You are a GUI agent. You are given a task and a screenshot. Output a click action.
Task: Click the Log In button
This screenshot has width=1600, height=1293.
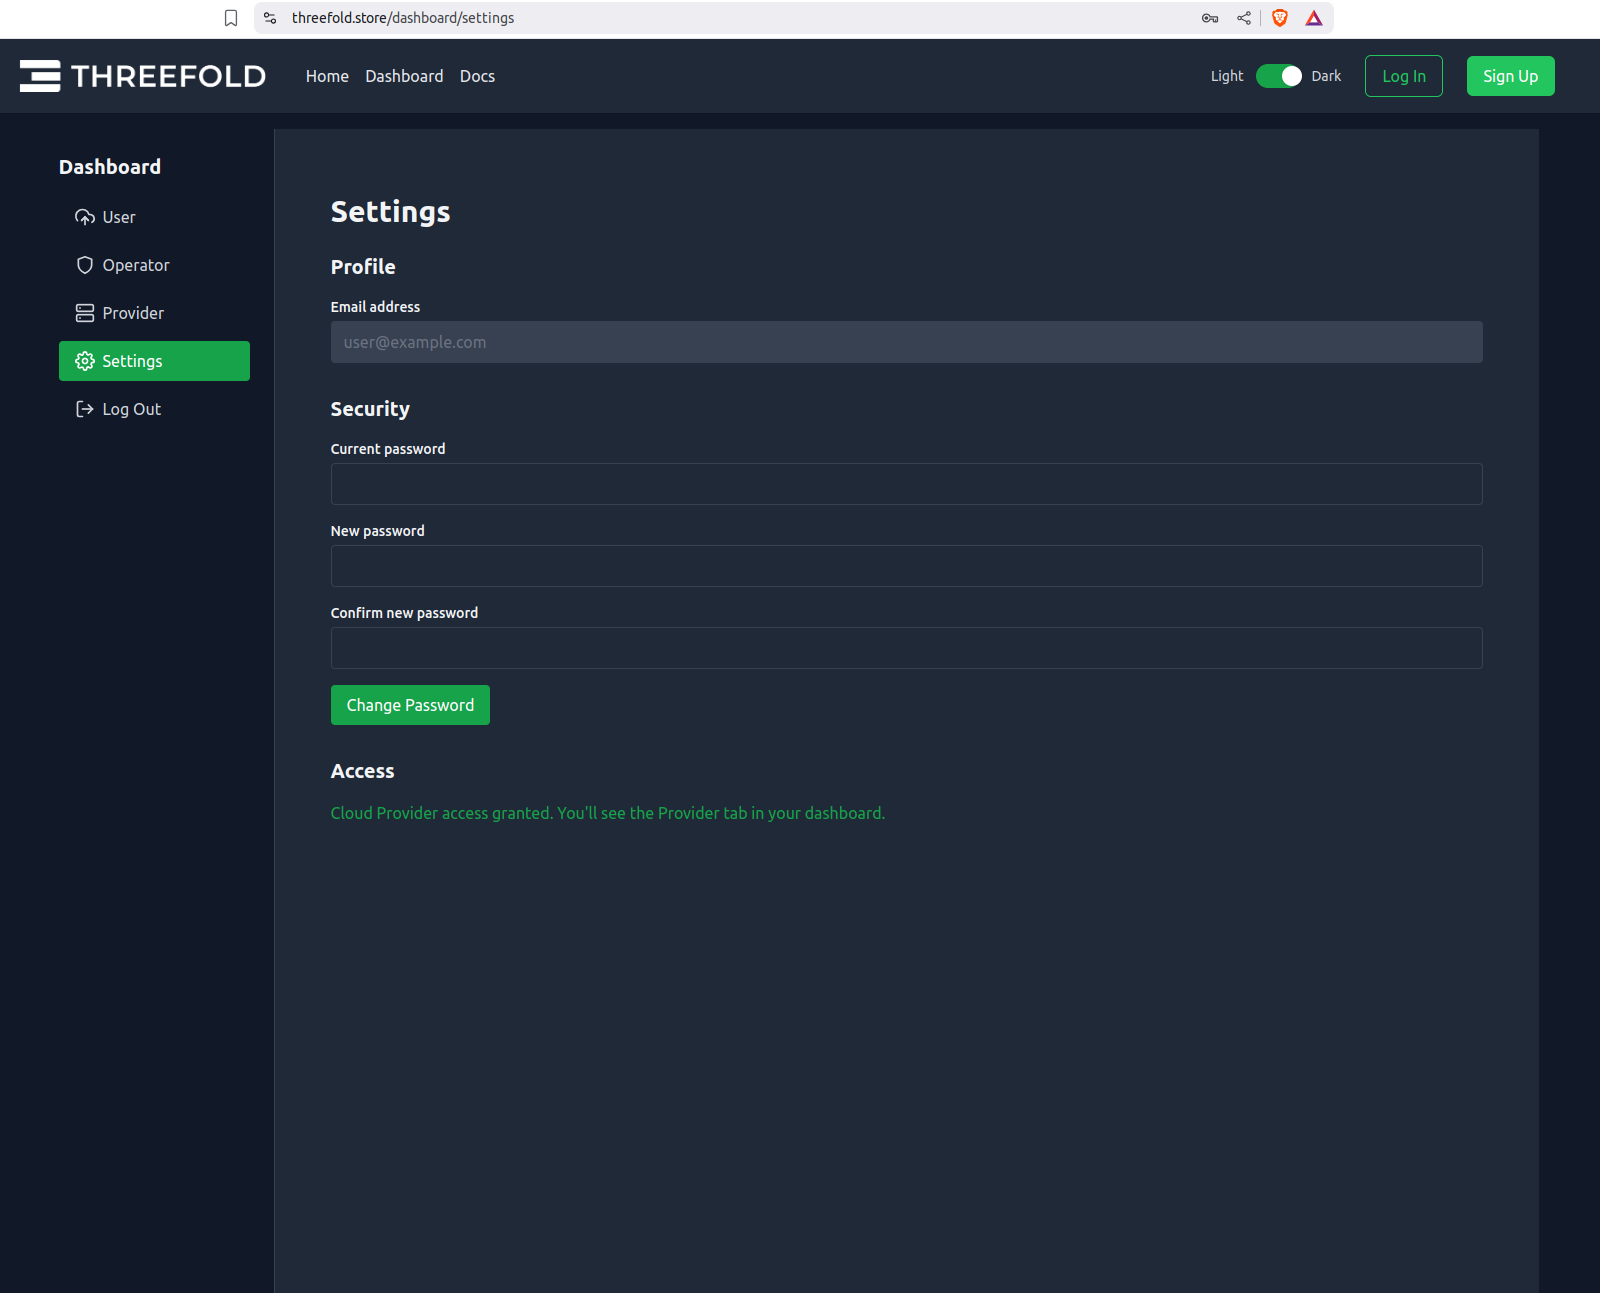pos(1404,76)
